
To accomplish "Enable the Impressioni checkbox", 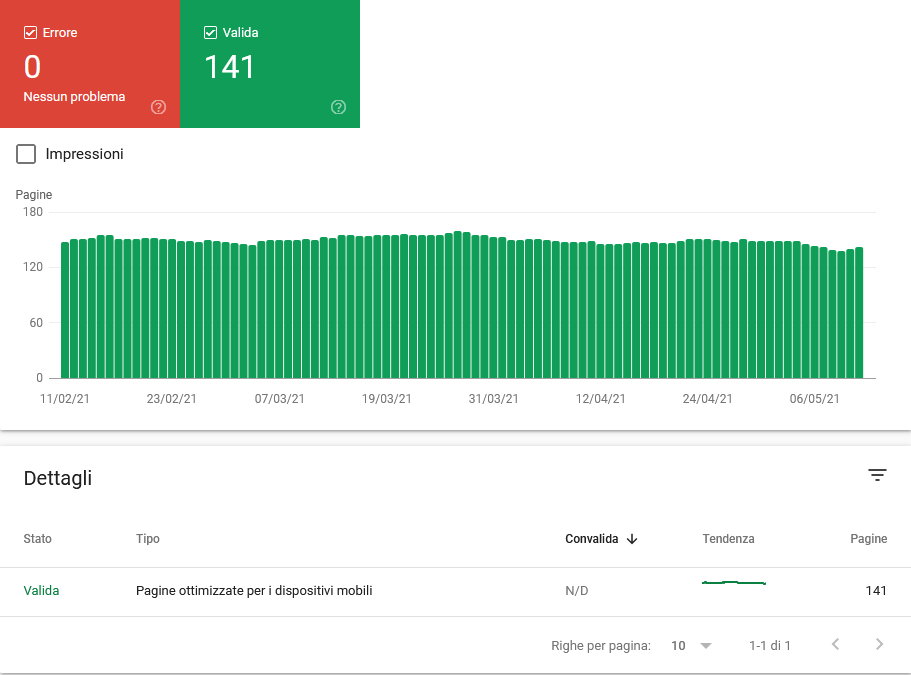I will tap(26, 154).
